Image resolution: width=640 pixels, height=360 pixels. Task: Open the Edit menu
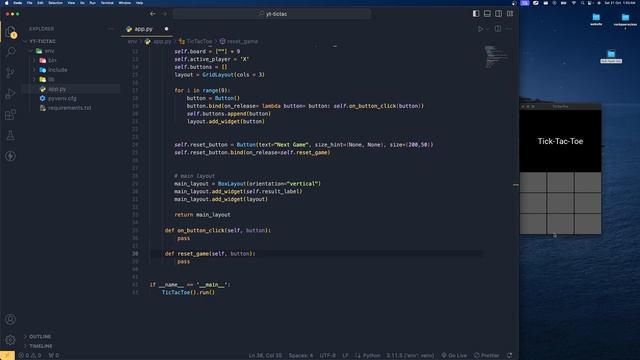click(x=40, y=3)
